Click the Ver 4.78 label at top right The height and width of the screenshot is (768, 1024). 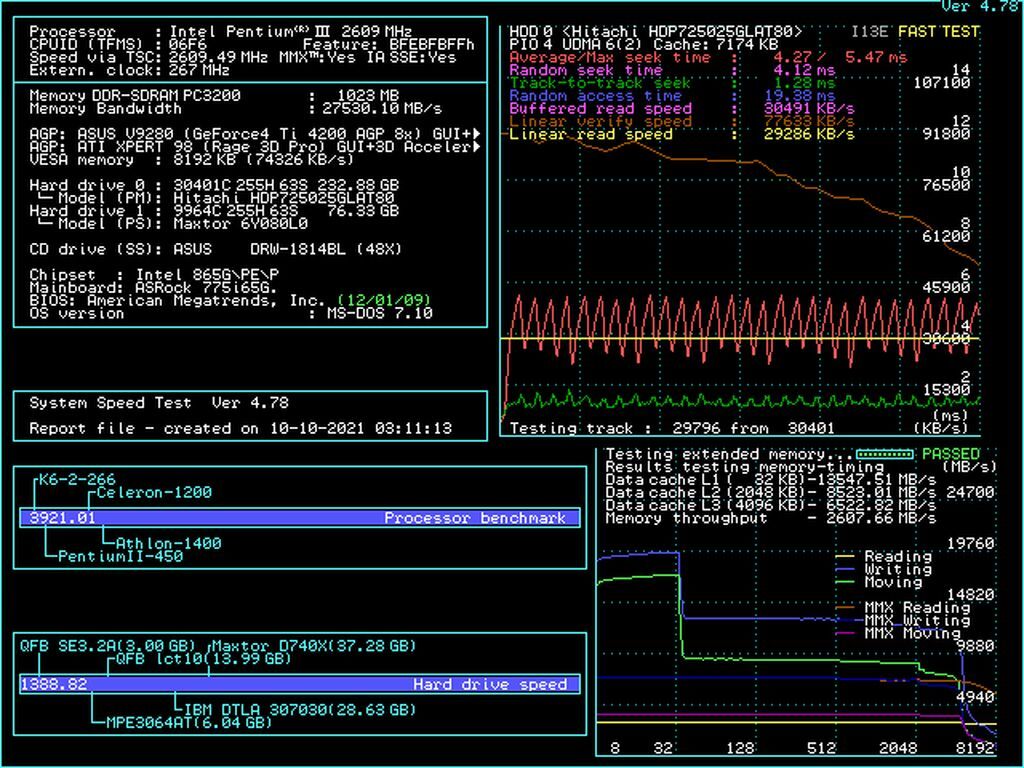[982, 7]
